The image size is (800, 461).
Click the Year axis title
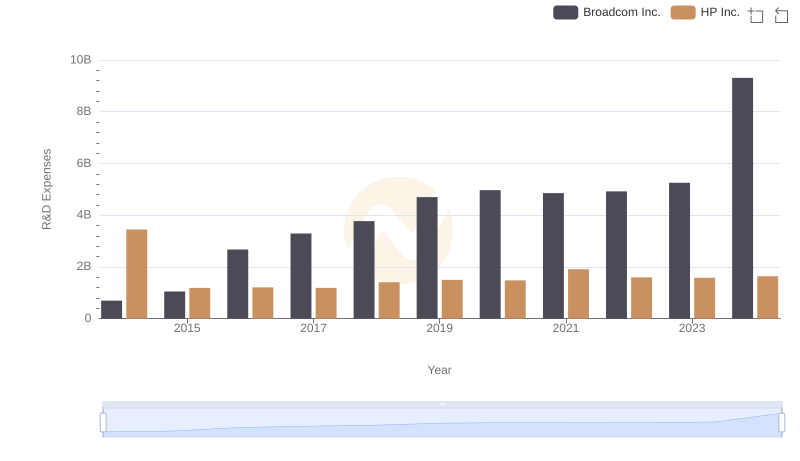tap(439, 370)
